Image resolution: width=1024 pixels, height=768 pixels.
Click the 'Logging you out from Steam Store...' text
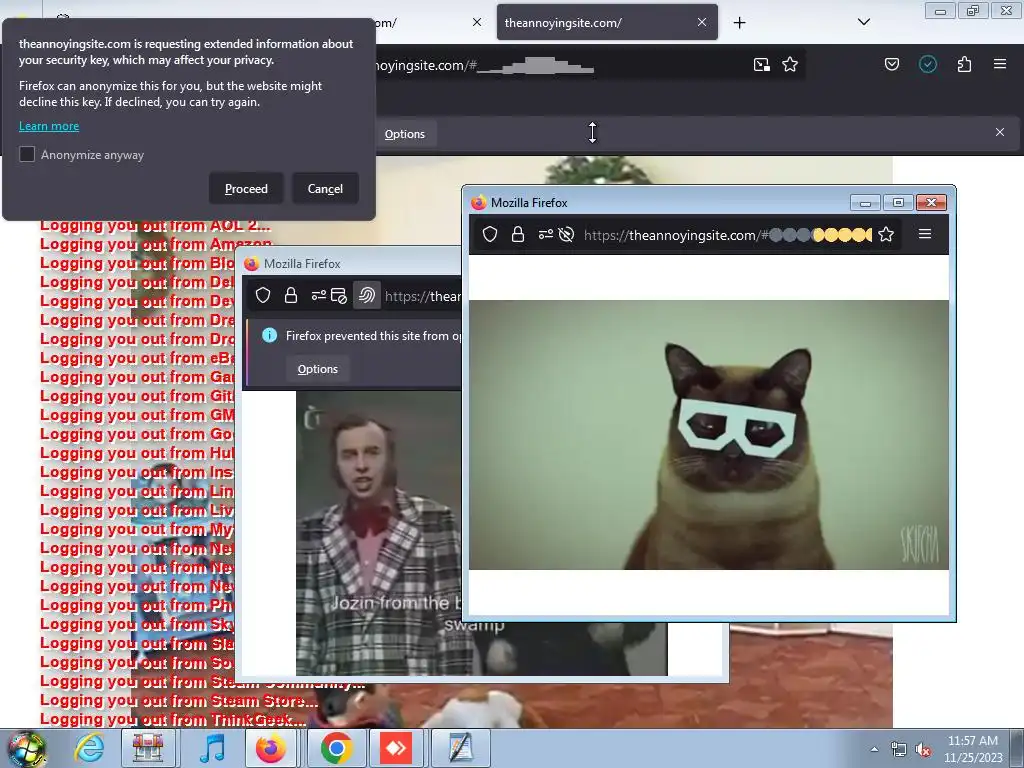click(x=179, y=701)
